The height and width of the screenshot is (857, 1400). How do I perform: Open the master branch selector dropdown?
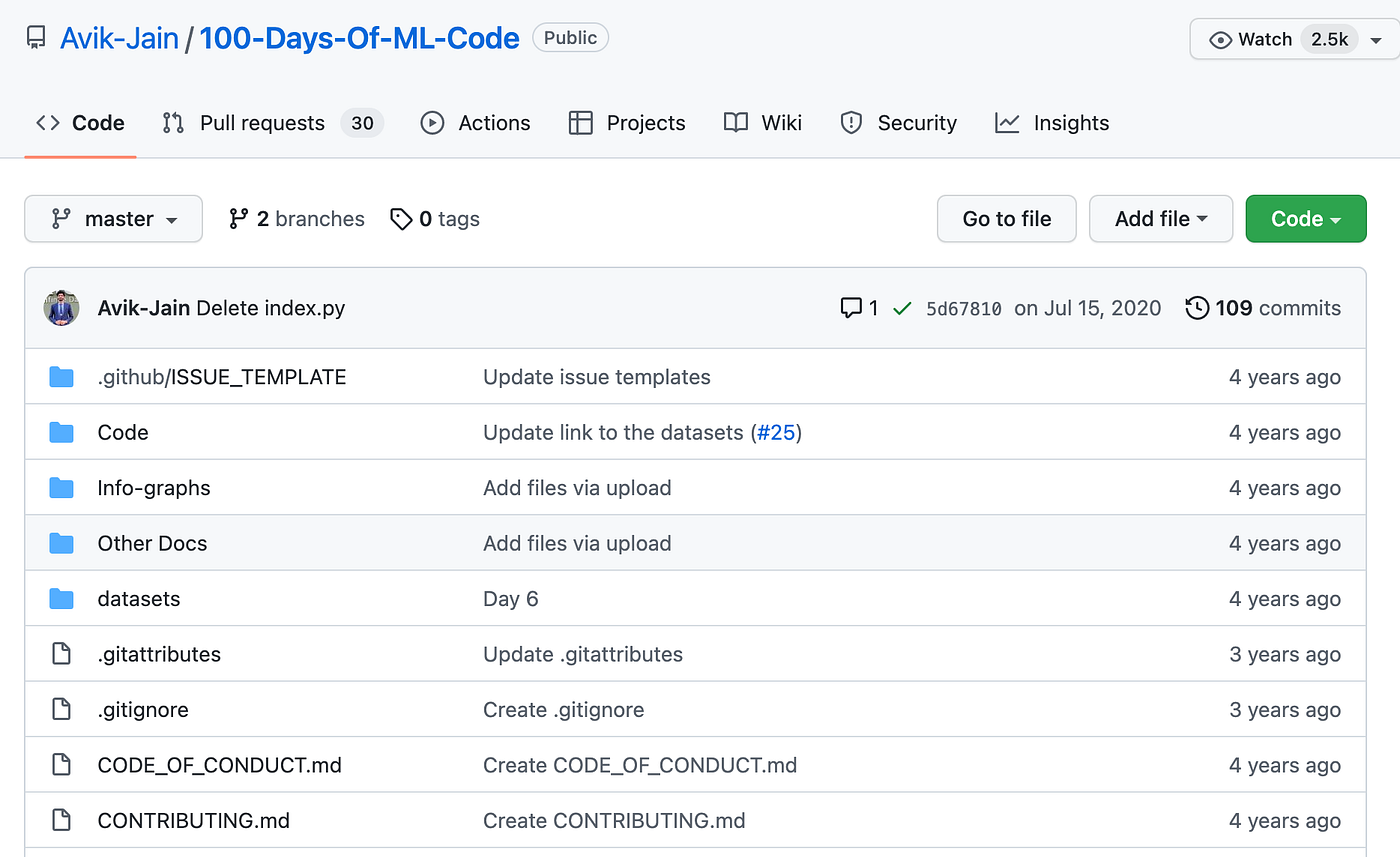(113, 218)
